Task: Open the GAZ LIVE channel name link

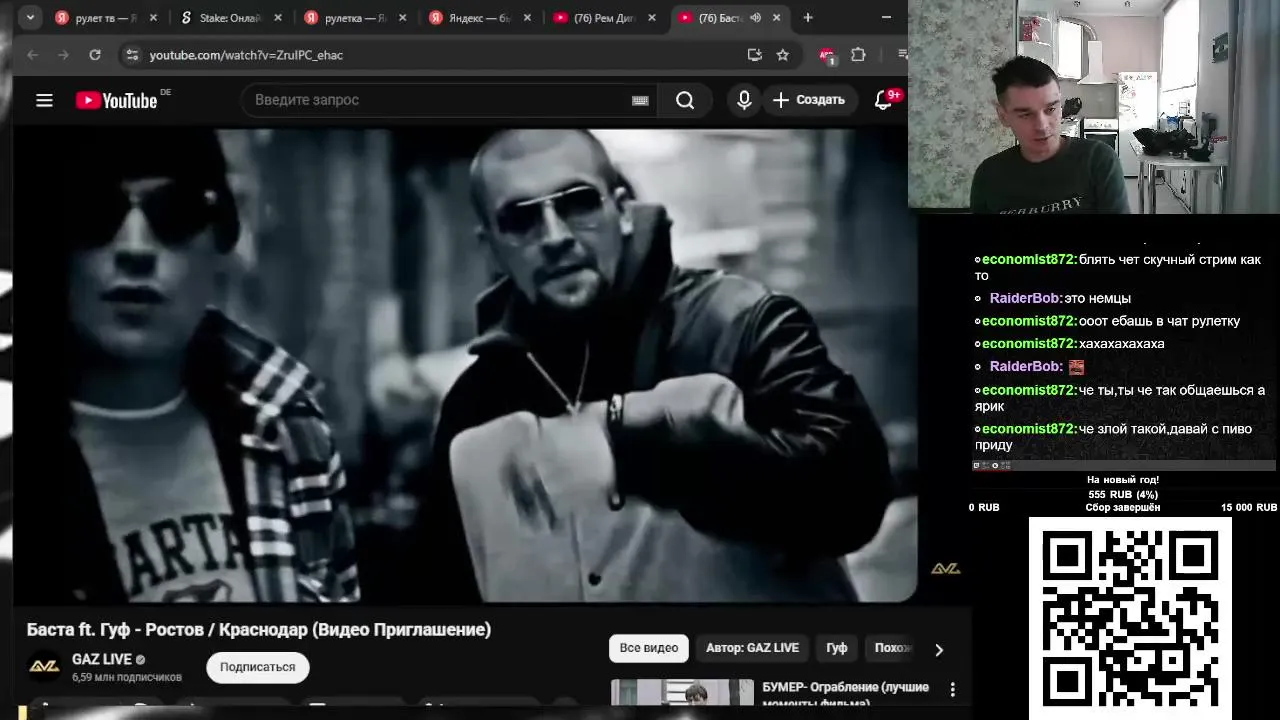Action: (x=102, y=660)
